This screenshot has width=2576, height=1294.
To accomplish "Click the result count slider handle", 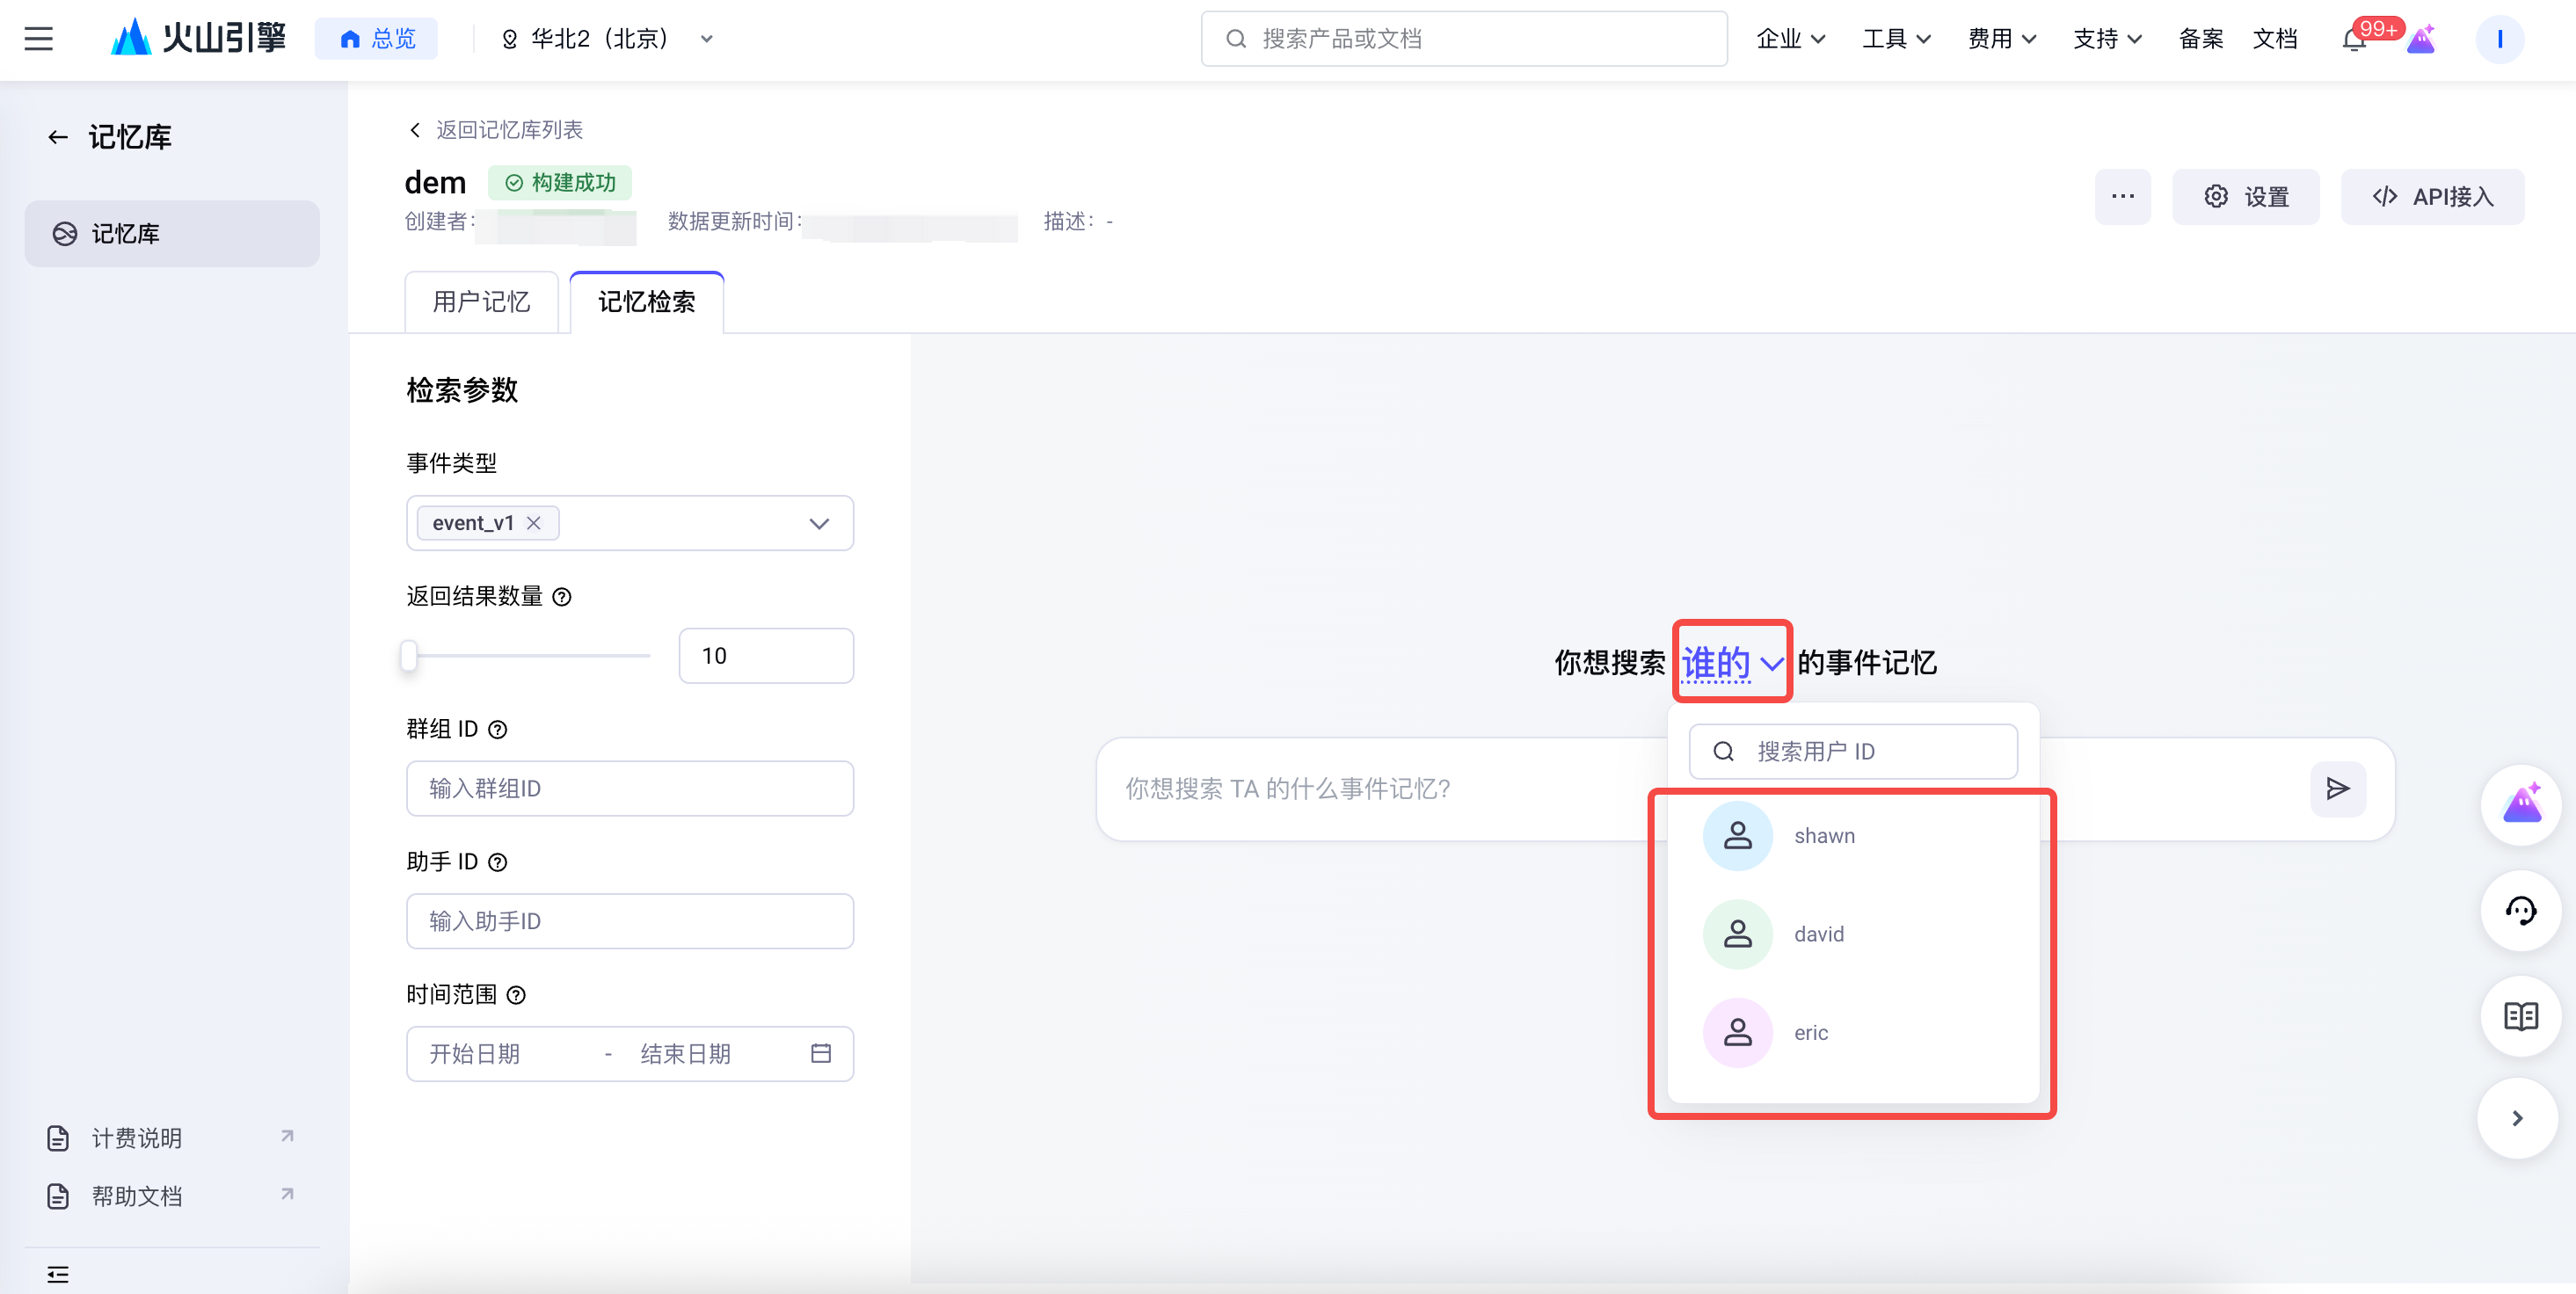I will (409, 656).
